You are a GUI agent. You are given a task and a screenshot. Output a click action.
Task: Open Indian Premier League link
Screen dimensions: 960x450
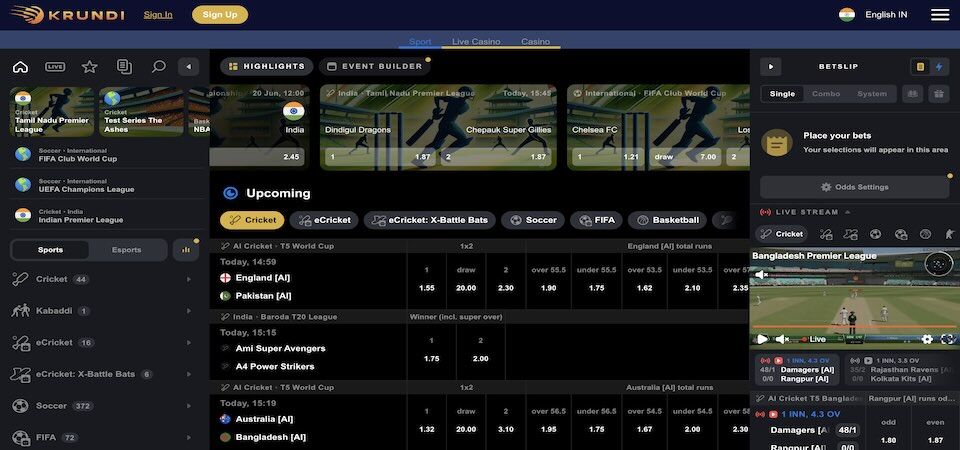[x=108, y=216]
